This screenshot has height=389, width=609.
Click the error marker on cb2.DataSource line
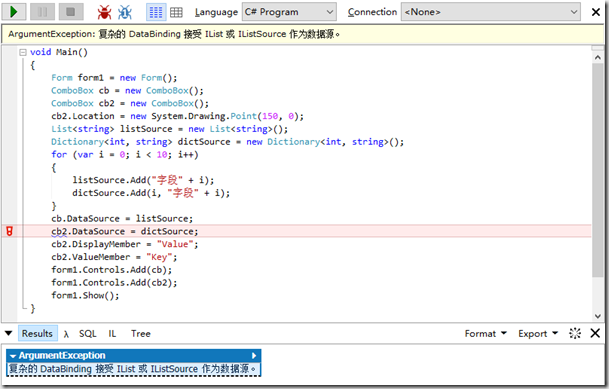point(9,231)
